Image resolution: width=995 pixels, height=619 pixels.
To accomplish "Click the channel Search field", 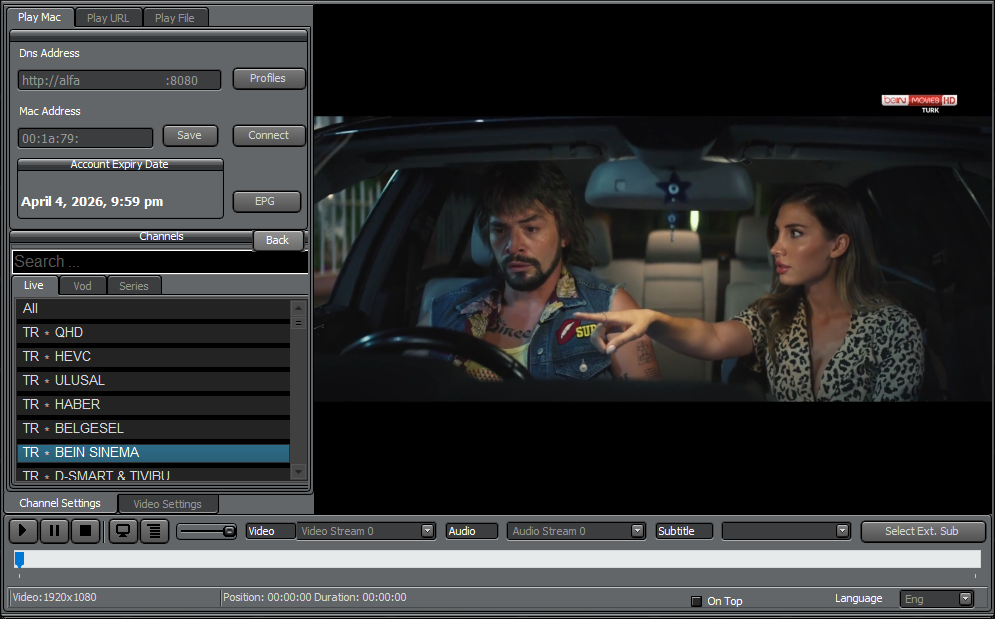I will tap(159, 262).
